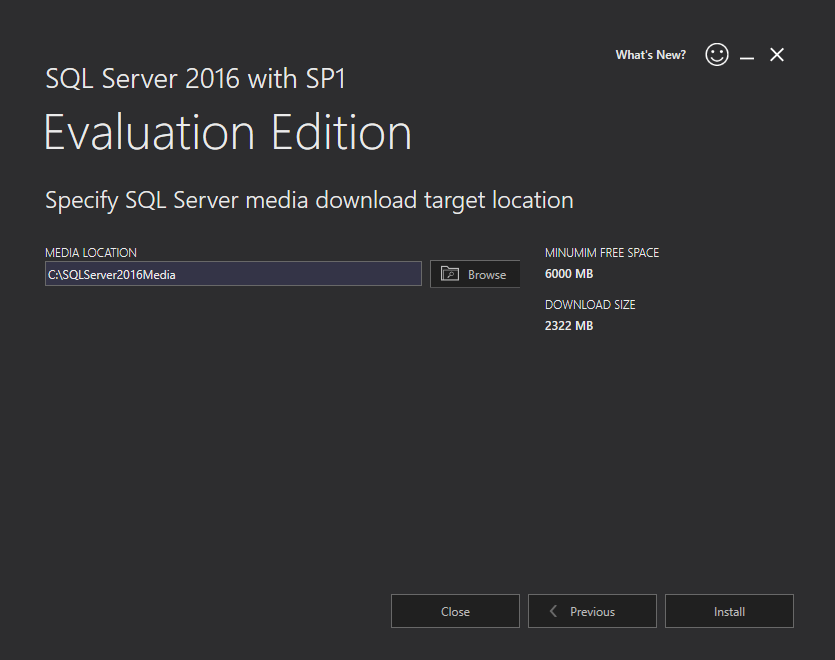835x660 pixels.
Task: Click inside the Media Location field
Action: point(232,273)
